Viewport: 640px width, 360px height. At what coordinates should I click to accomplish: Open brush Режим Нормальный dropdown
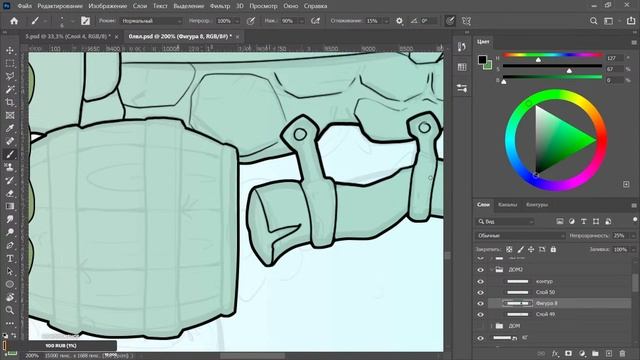click(x=151, y=21)
